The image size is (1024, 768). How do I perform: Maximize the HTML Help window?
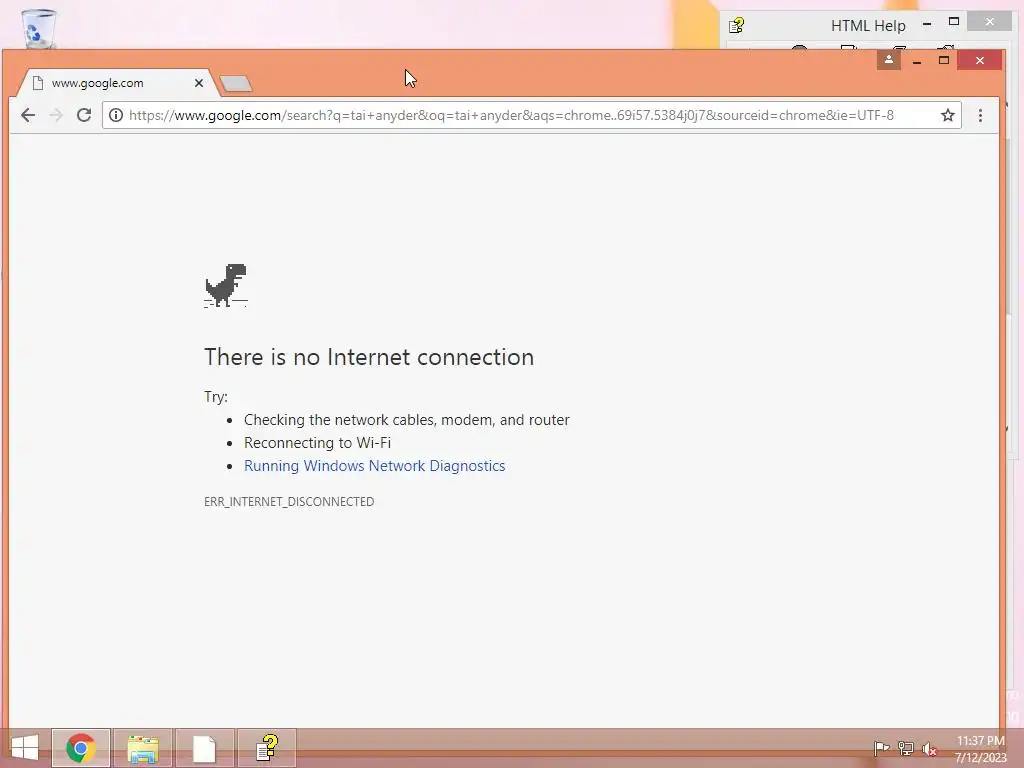click(953, 22)
